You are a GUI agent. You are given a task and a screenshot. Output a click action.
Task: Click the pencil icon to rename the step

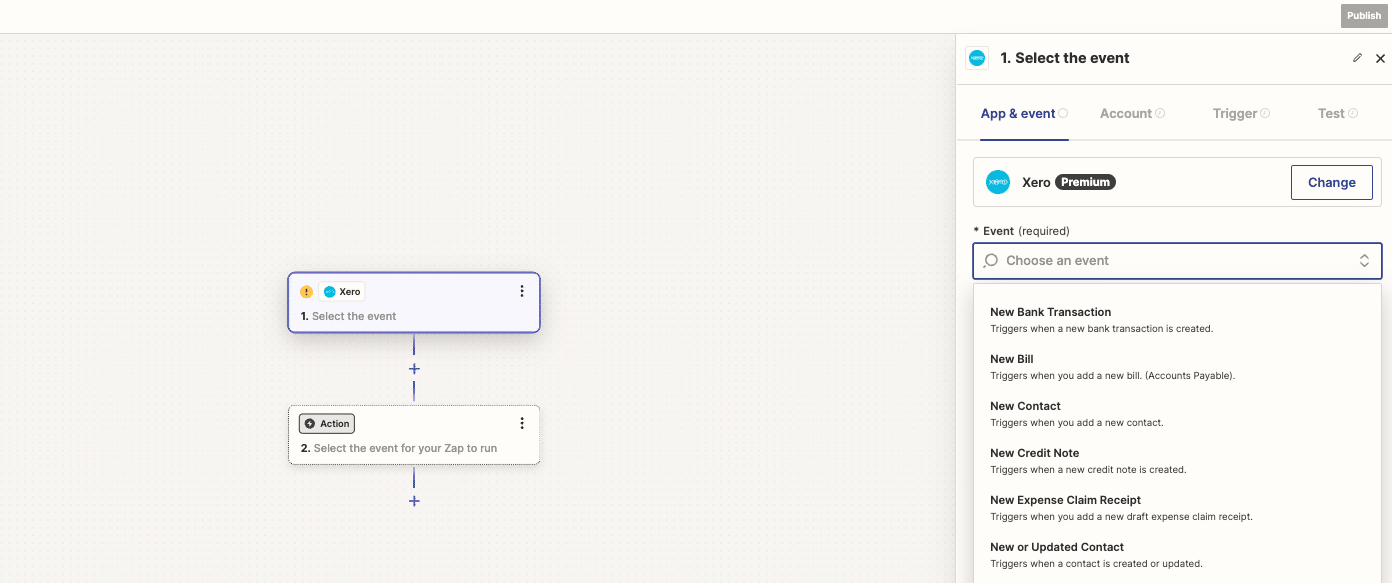pos(1357,58)
